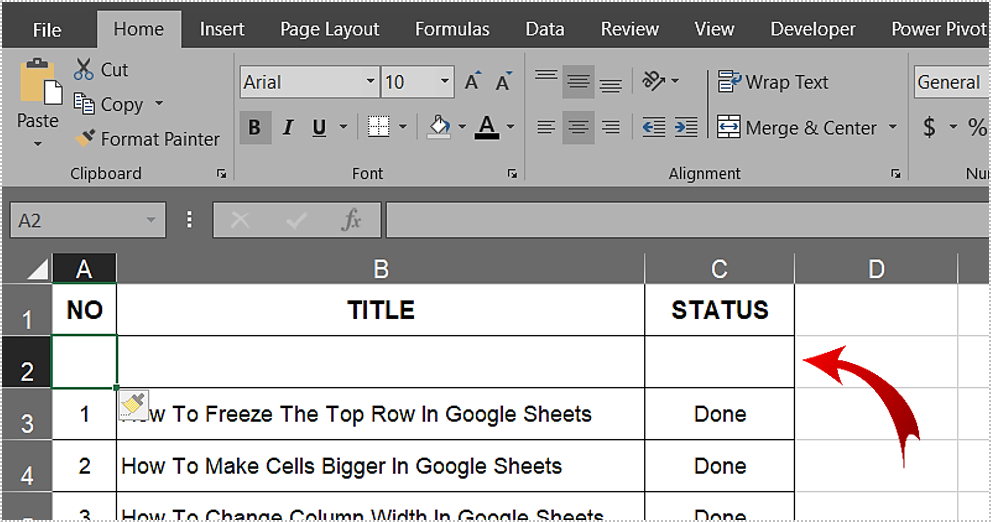Apply the Percent Style icon
Screen dimensions: 991x522
[978, 127]
